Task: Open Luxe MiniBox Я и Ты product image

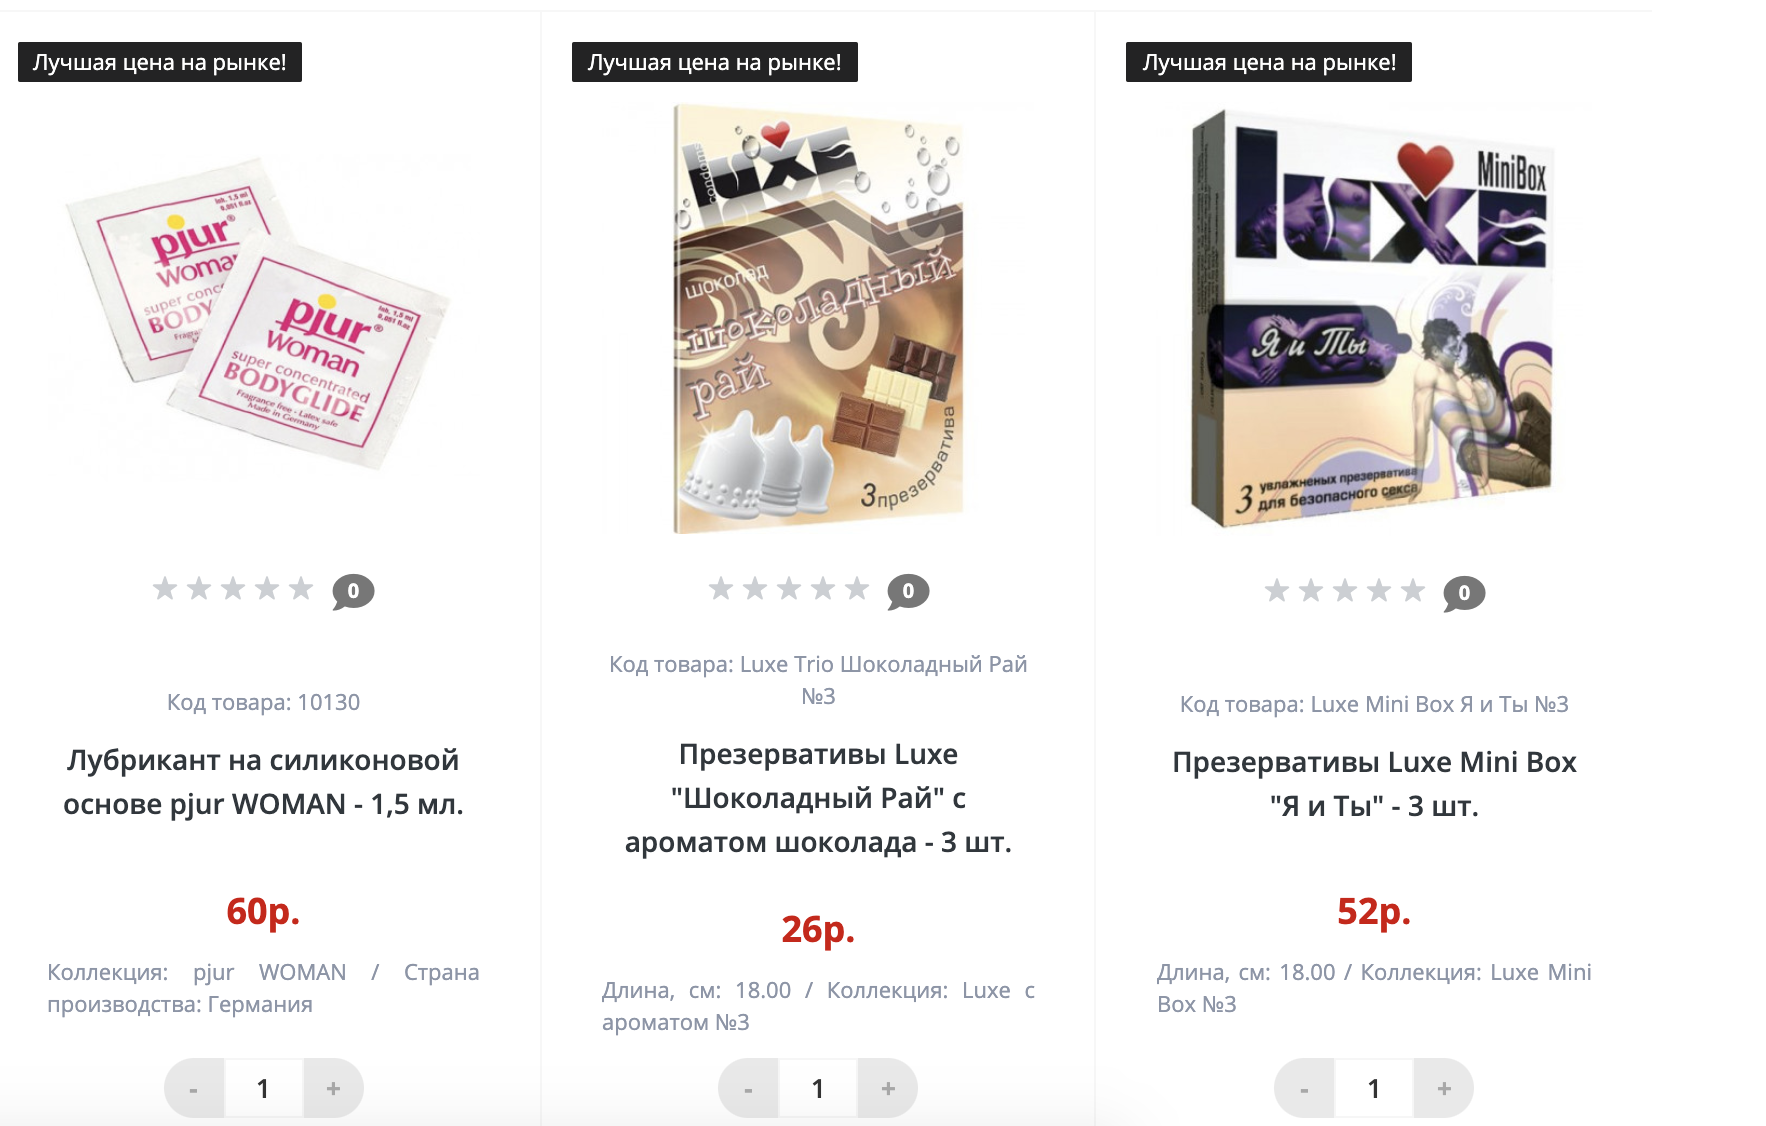Action: [1372, 318]
